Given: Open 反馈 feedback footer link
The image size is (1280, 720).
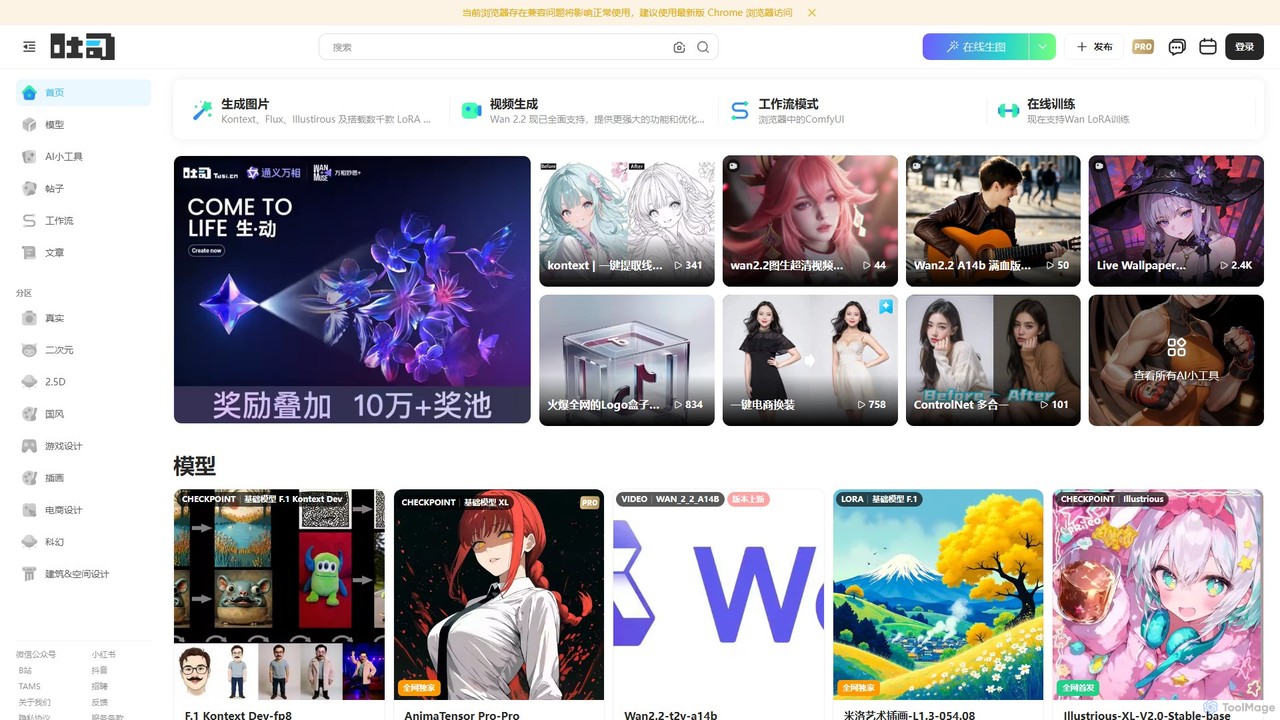Looking at the screenshot, I should [x=99, y=702].
